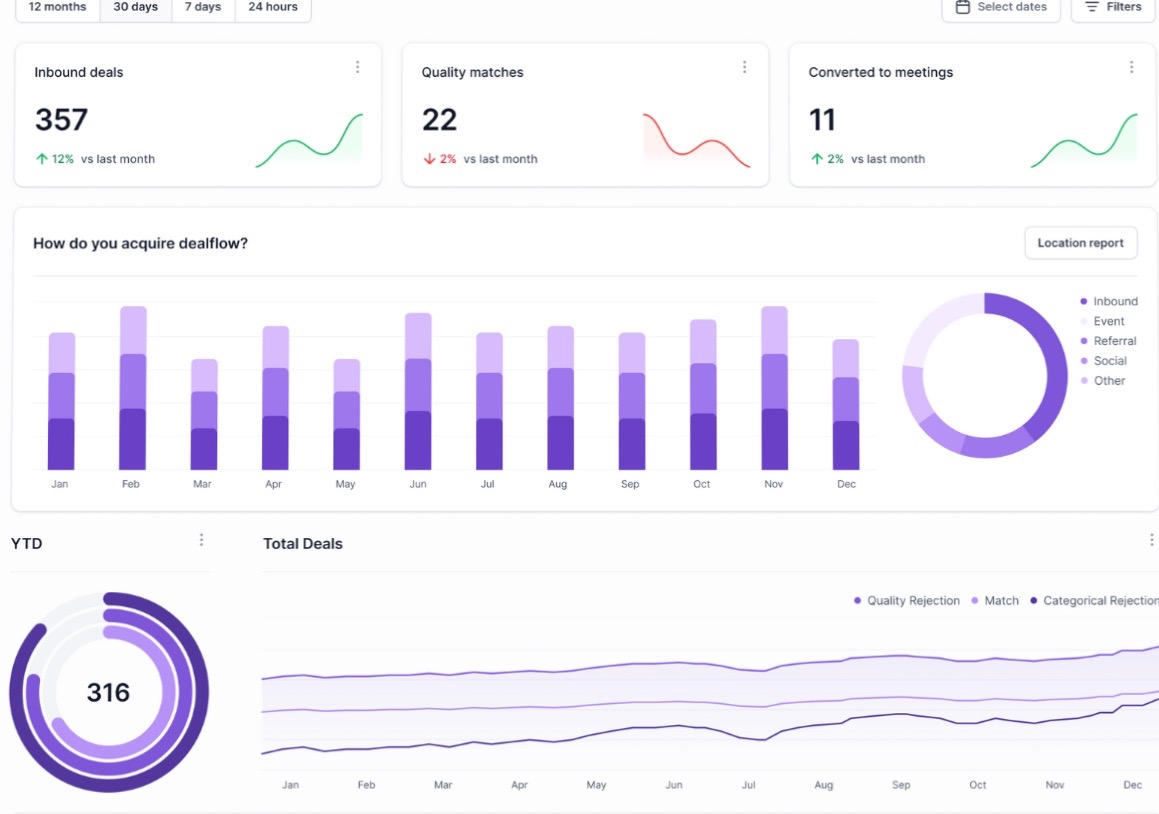The image size is (1159, 814).
Task: Open the Location report
Action: point(1080,242)
